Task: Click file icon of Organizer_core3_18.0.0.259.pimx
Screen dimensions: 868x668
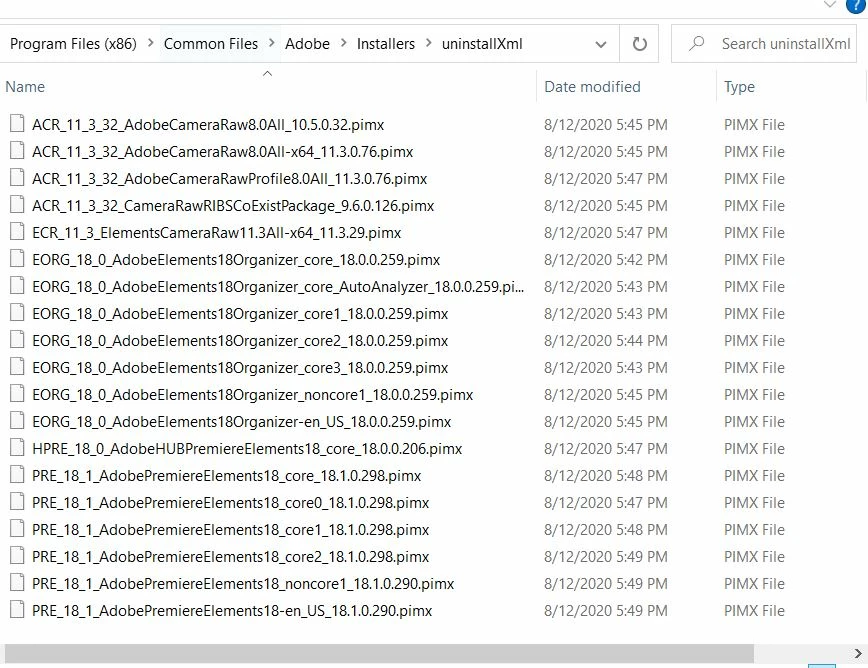Action: tap(17, 366)
